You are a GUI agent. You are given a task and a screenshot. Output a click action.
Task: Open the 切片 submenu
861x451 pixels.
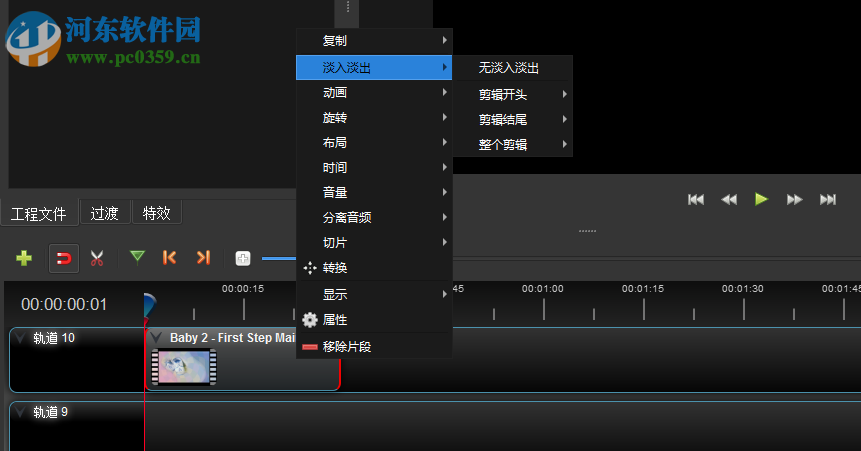374,242
